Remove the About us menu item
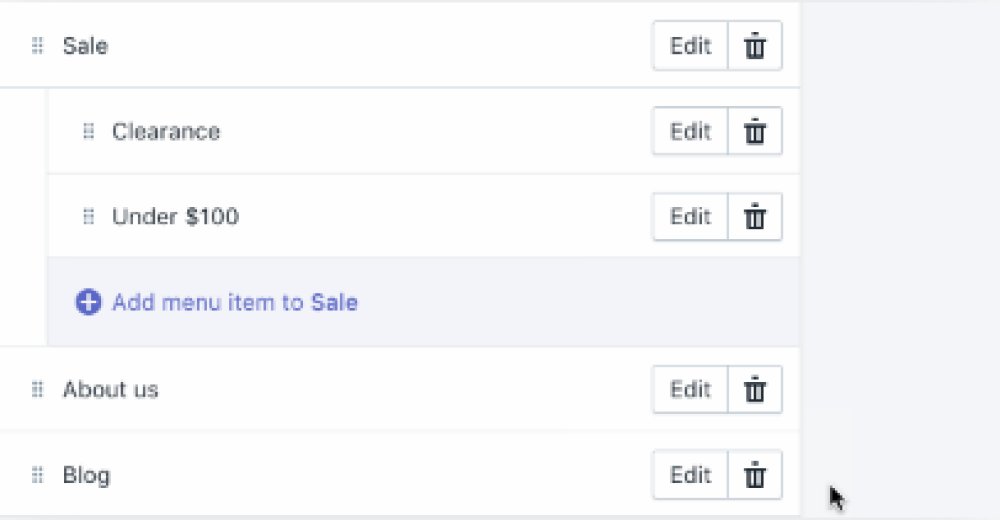The width and height of the screenshot is (1000, 520). [754, 389]
